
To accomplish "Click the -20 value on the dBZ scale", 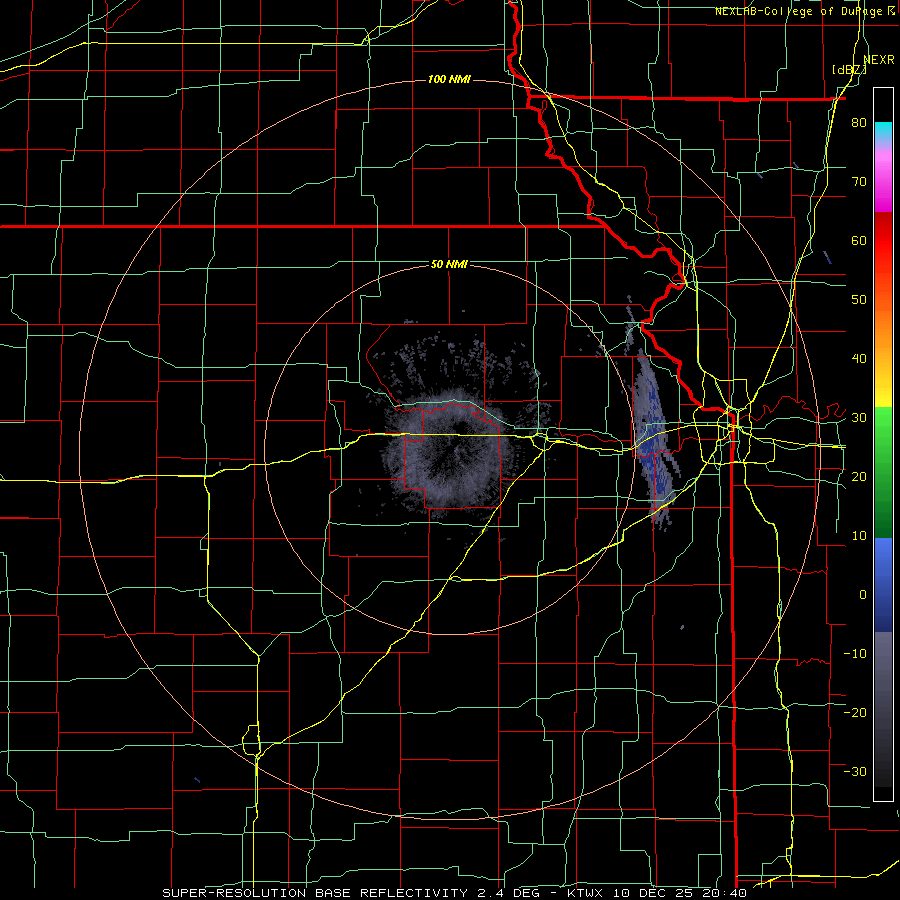I will [855, 713].
